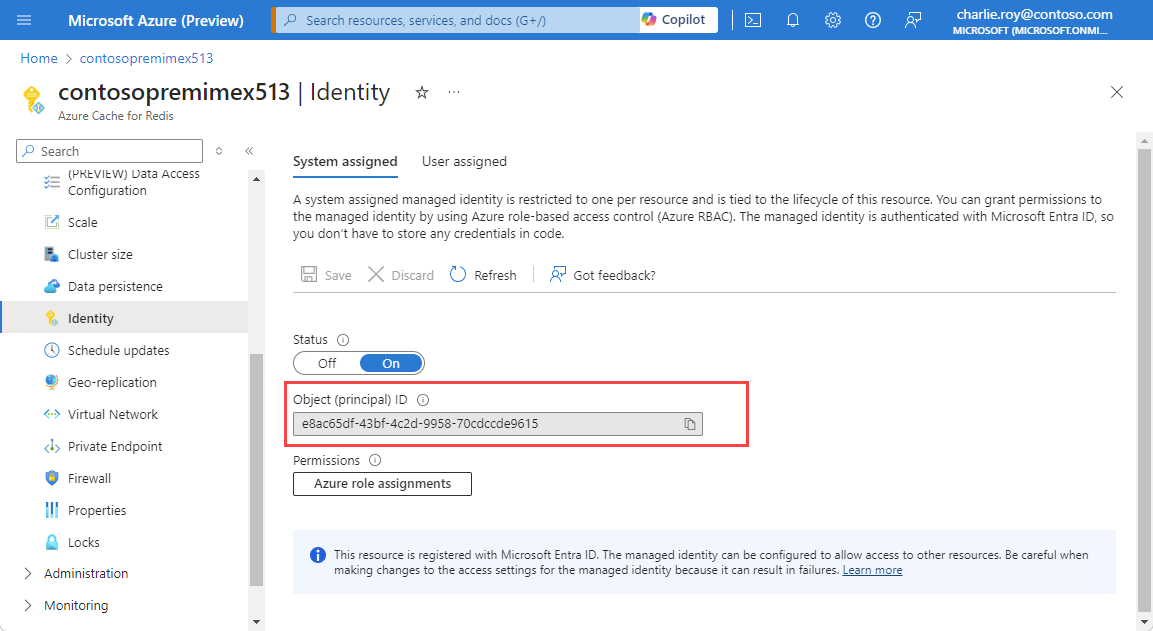The height and width of the screenshot is (631, 1153).
Task: Open the Learn more link
Action: pos(872,570)
